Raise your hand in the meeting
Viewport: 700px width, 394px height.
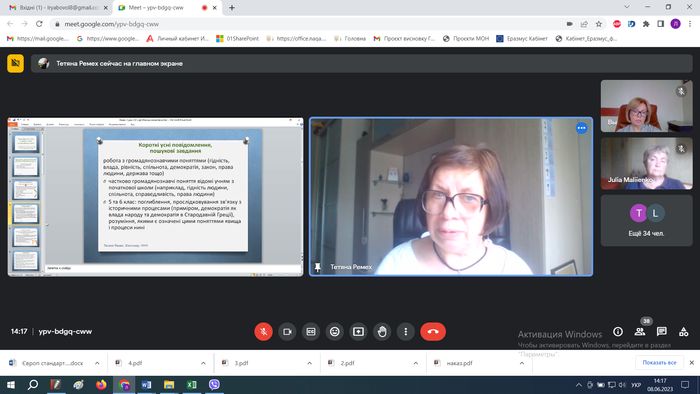[382, 332]
